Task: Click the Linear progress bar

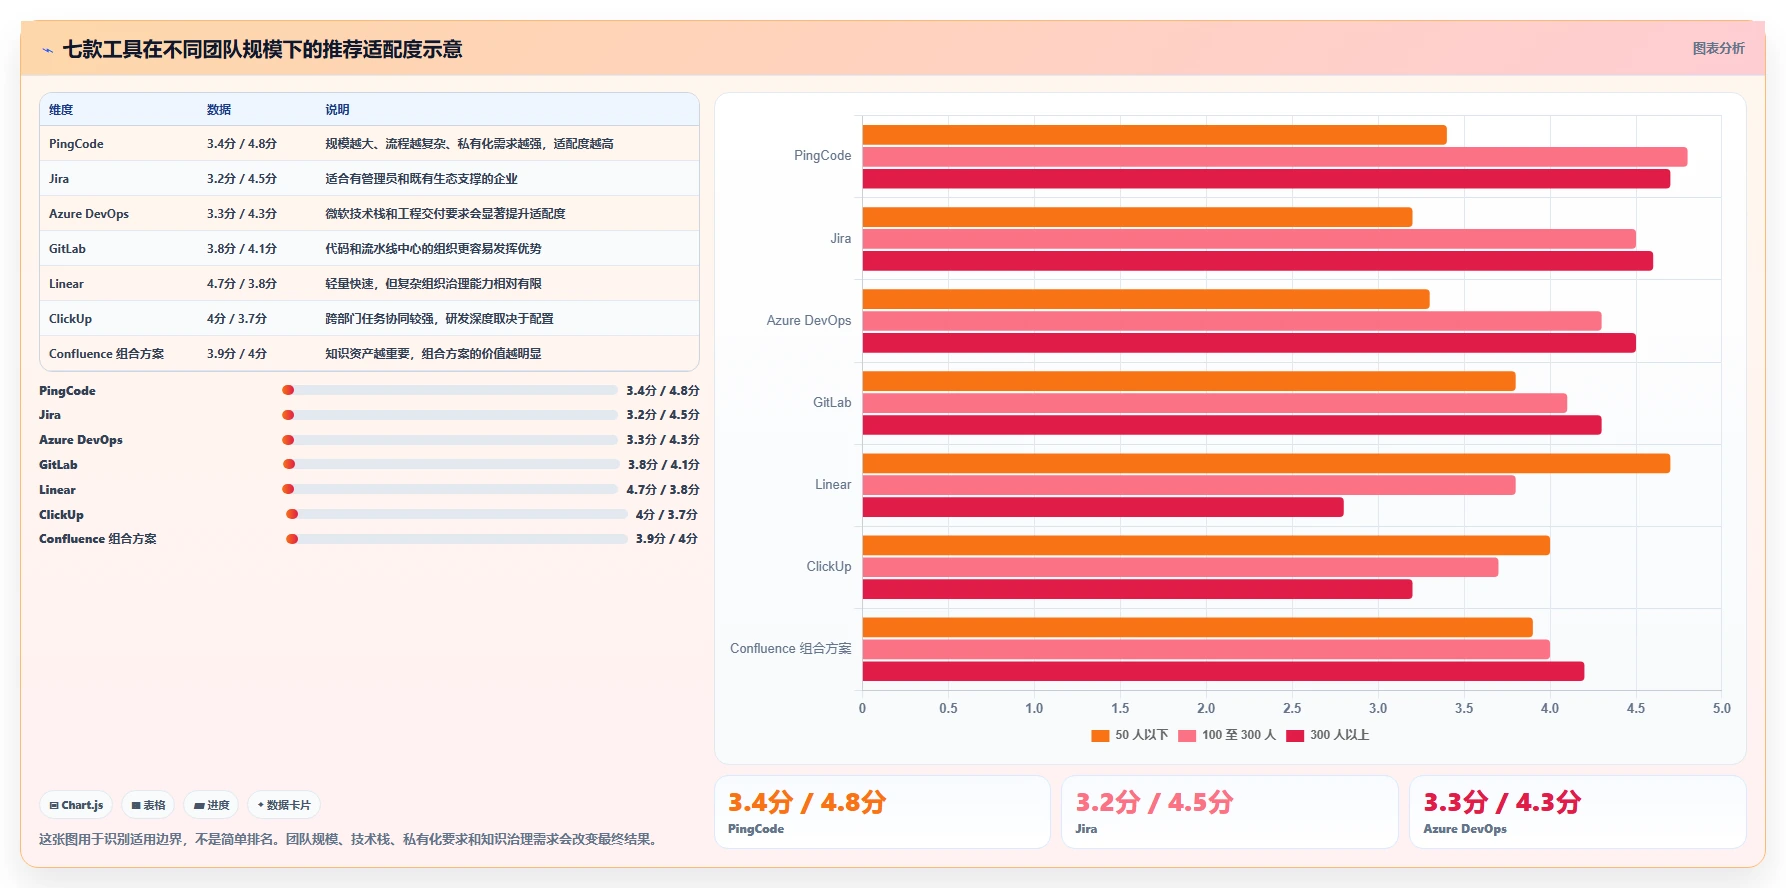Action: (450, 489)
